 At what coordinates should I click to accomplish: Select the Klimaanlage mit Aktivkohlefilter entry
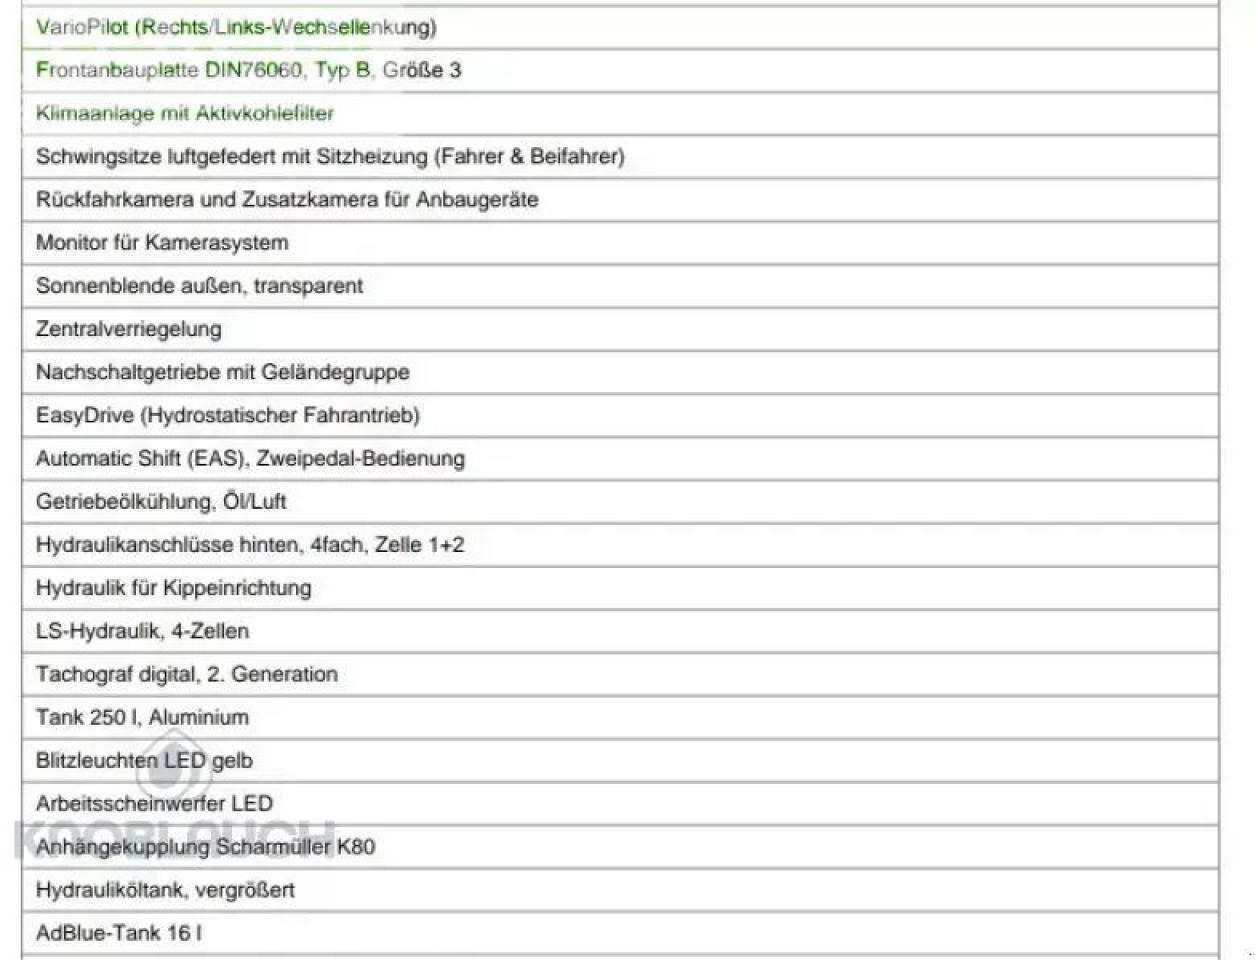pyautogui.click(x=185, y=113)
